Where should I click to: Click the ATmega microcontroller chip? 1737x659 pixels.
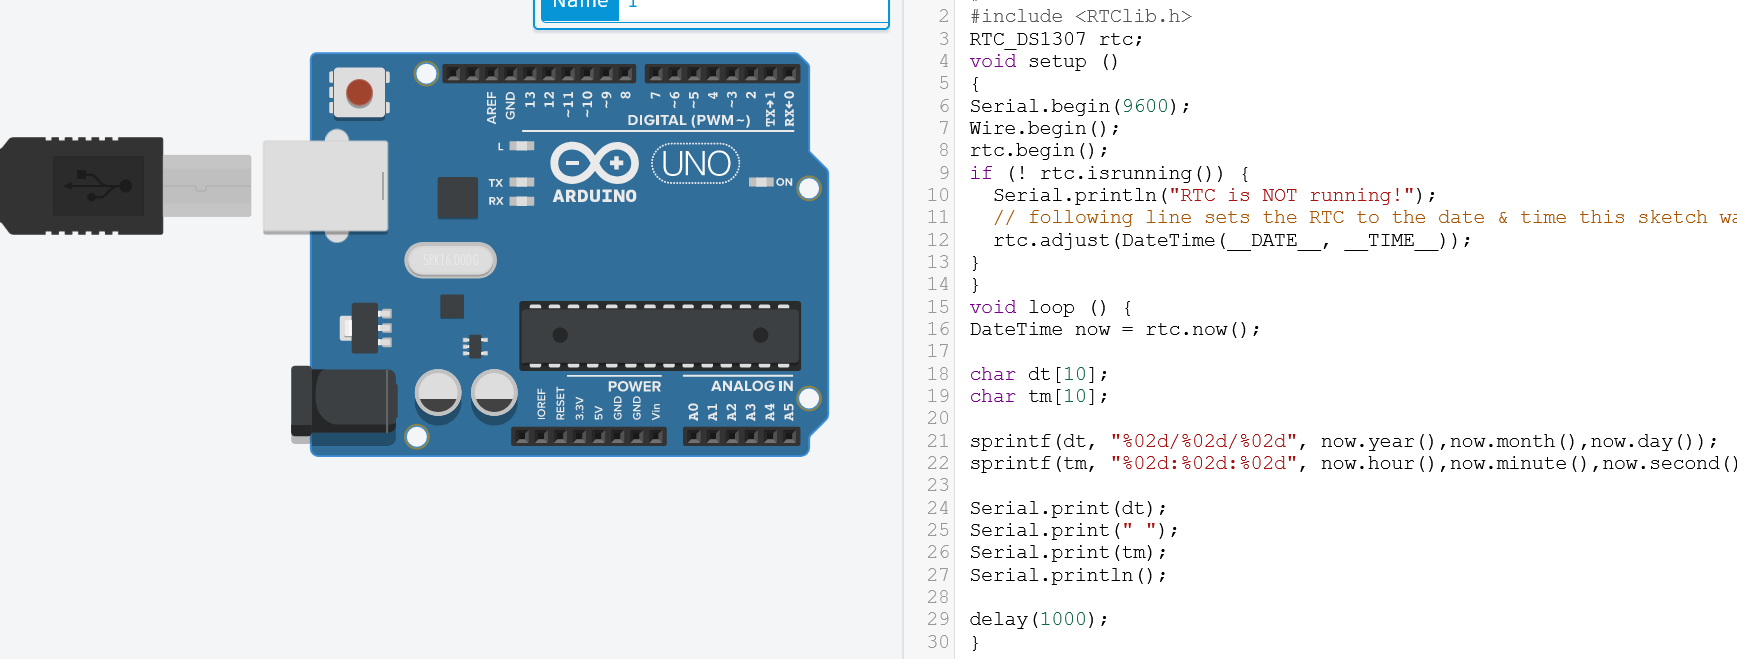(660, 336)
